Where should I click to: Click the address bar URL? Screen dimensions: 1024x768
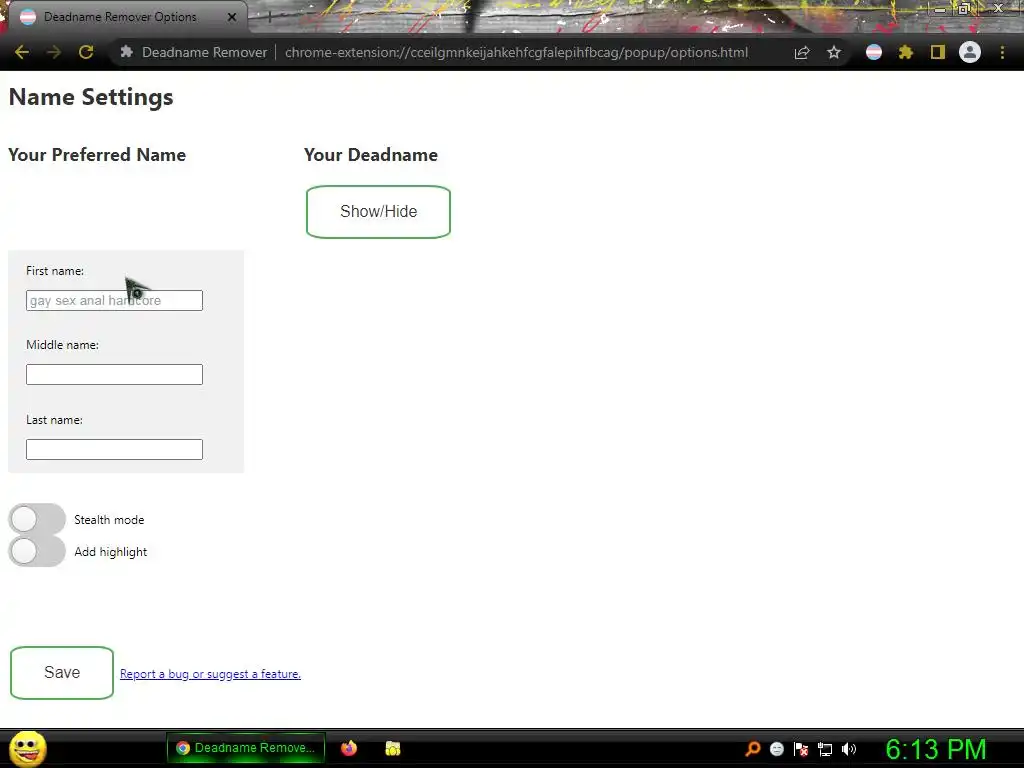tap(516, 52)
